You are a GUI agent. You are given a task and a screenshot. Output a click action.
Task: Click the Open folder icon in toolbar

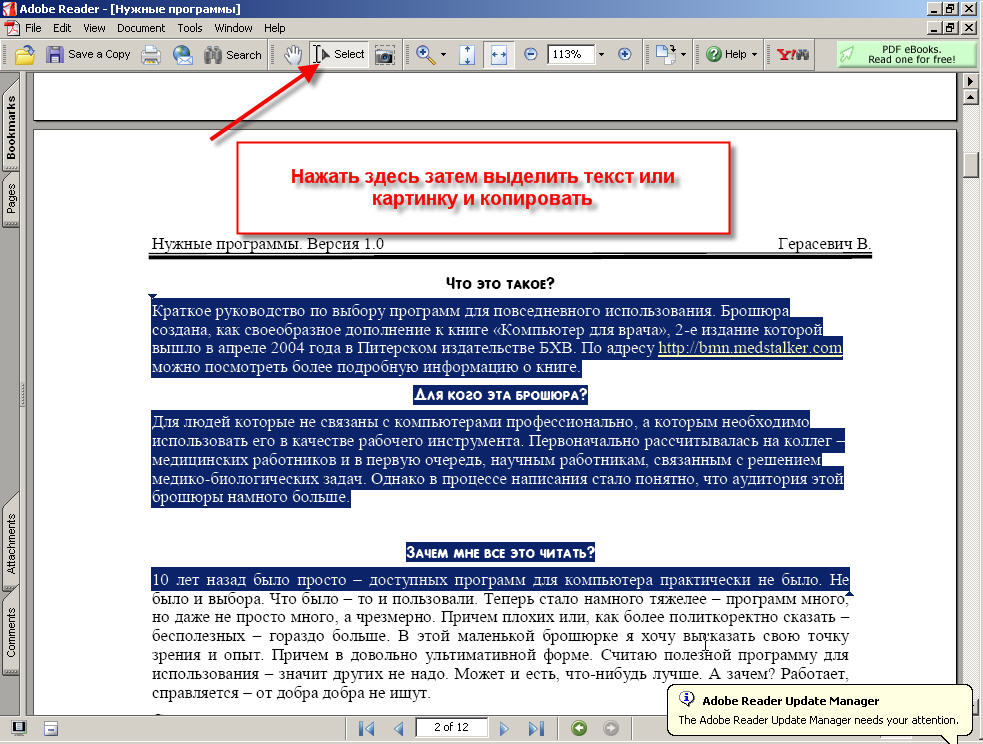(24, 55)
